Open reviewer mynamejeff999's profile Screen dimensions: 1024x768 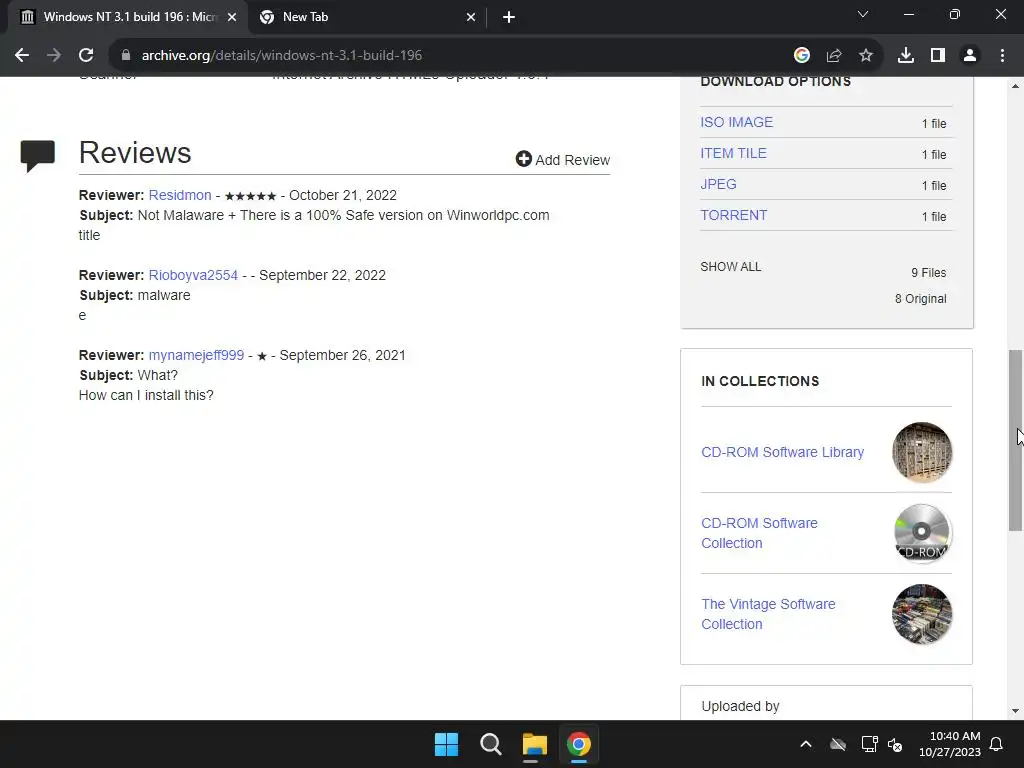[x=196, y=355]
